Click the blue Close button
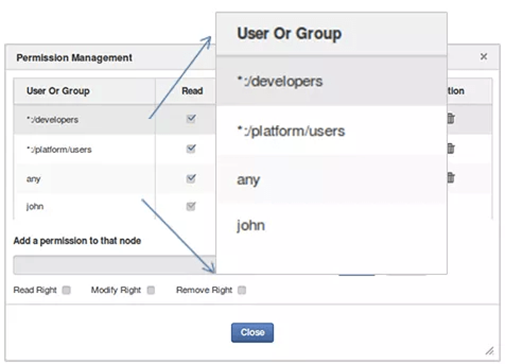Image resolution: width=505 pixels, height=364 pixels. (252, 332)
